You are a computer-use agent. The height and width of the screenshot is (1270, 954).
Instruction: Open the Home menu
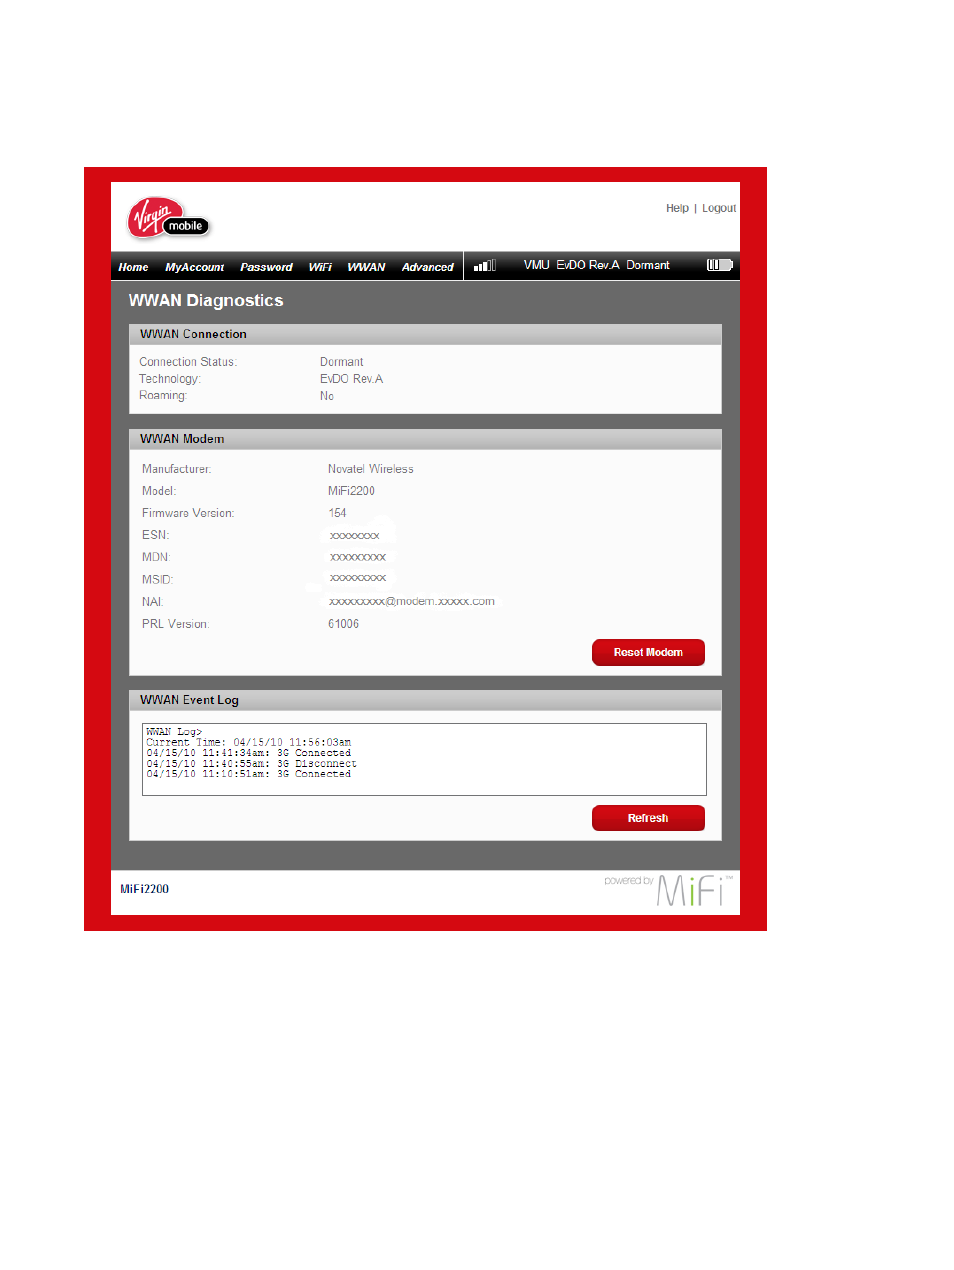[133, 267]
